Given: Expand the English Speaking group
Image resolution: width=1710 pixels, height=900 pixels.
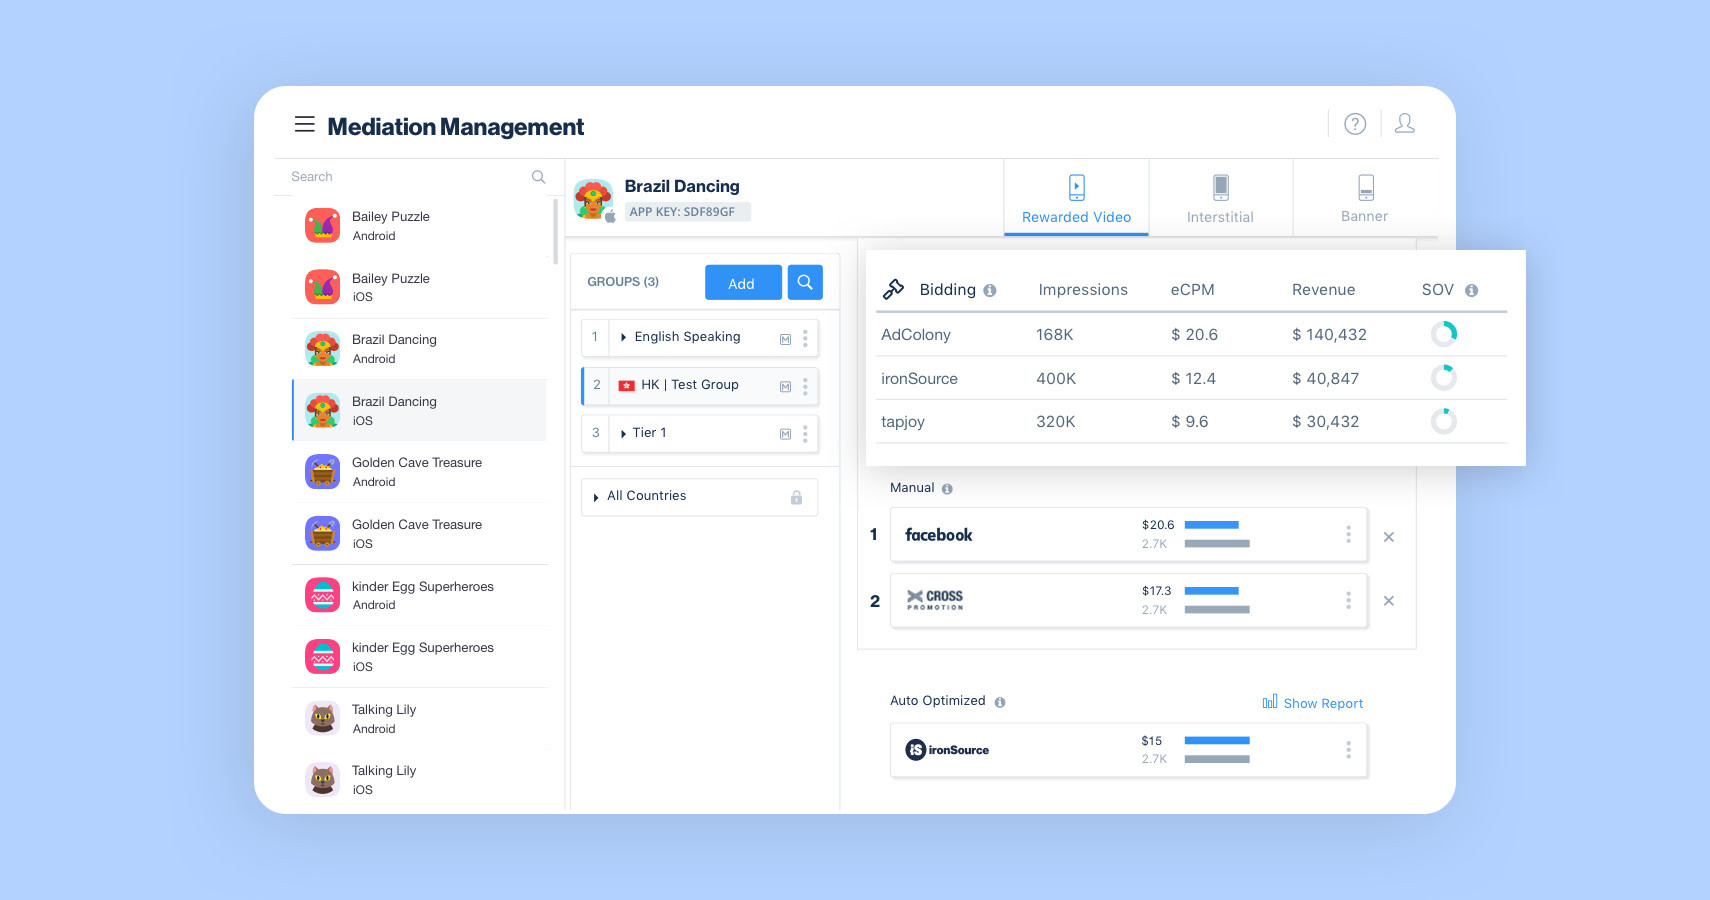Looking at the screenshot, I should pyautogui.click(x=623, y=337).
